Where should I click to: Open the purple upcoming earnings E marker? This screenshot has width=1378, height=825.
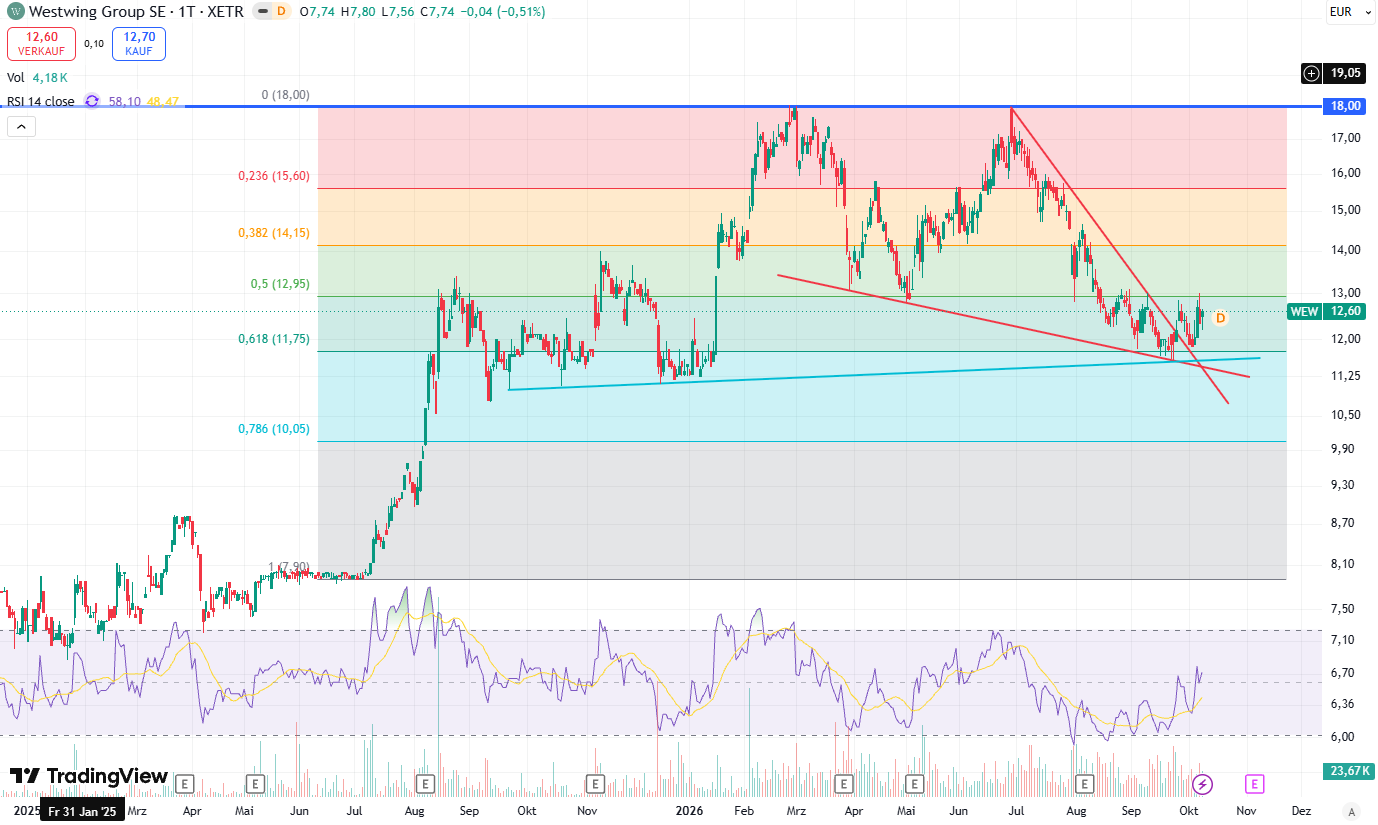tap(1255, 784)
